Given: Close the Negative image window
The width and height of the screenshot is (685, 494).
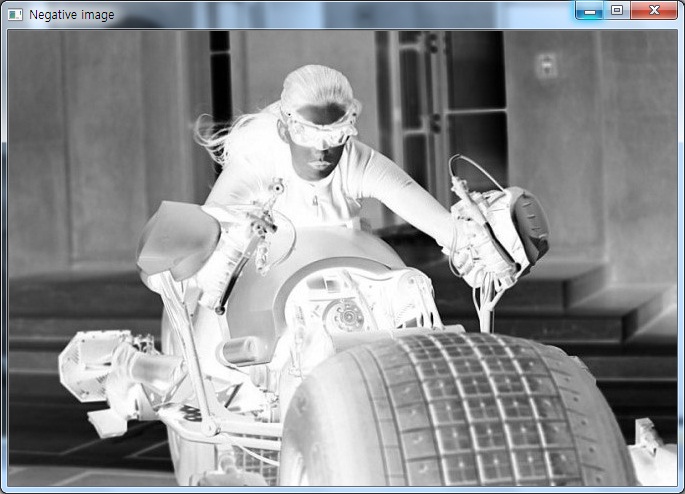Looking at the screenshot, I should (654, 10).
